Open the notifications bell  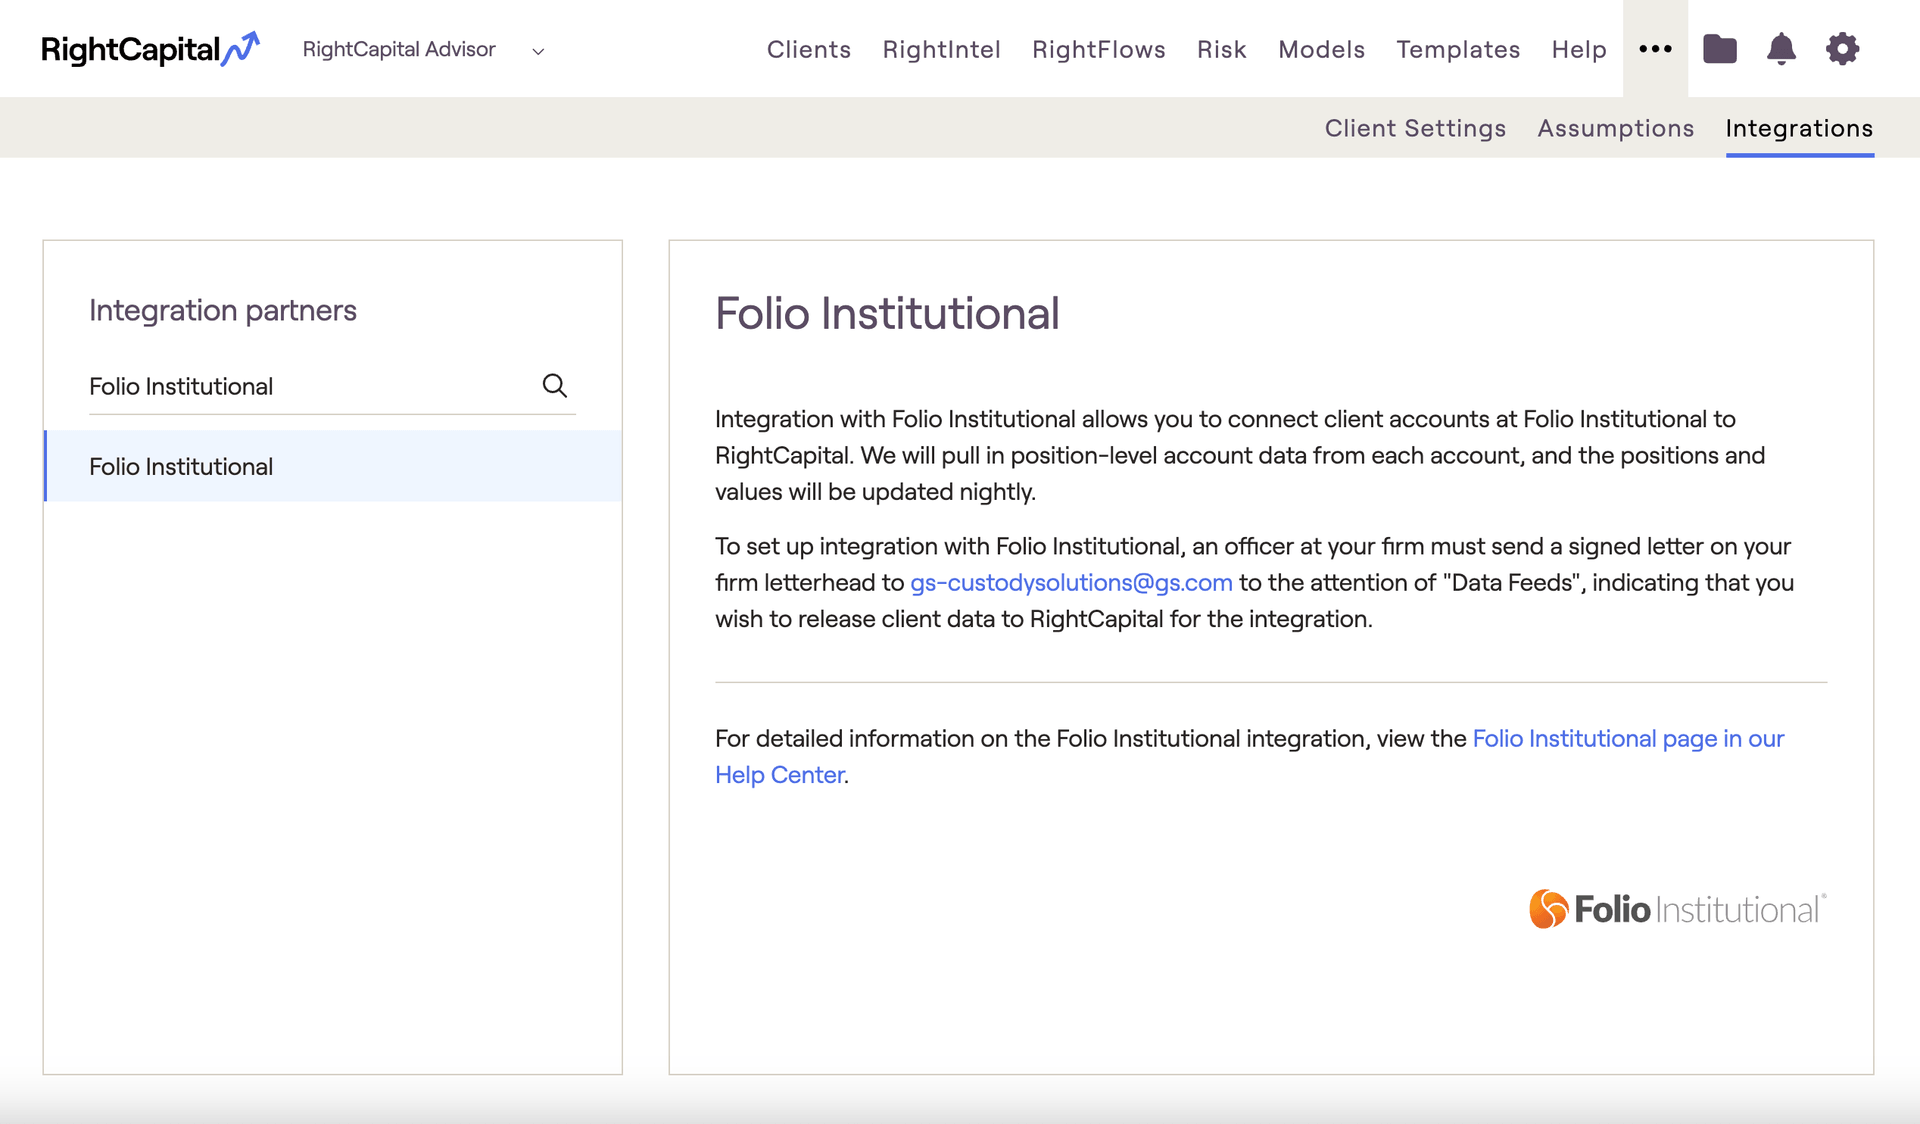[1781, 49]
